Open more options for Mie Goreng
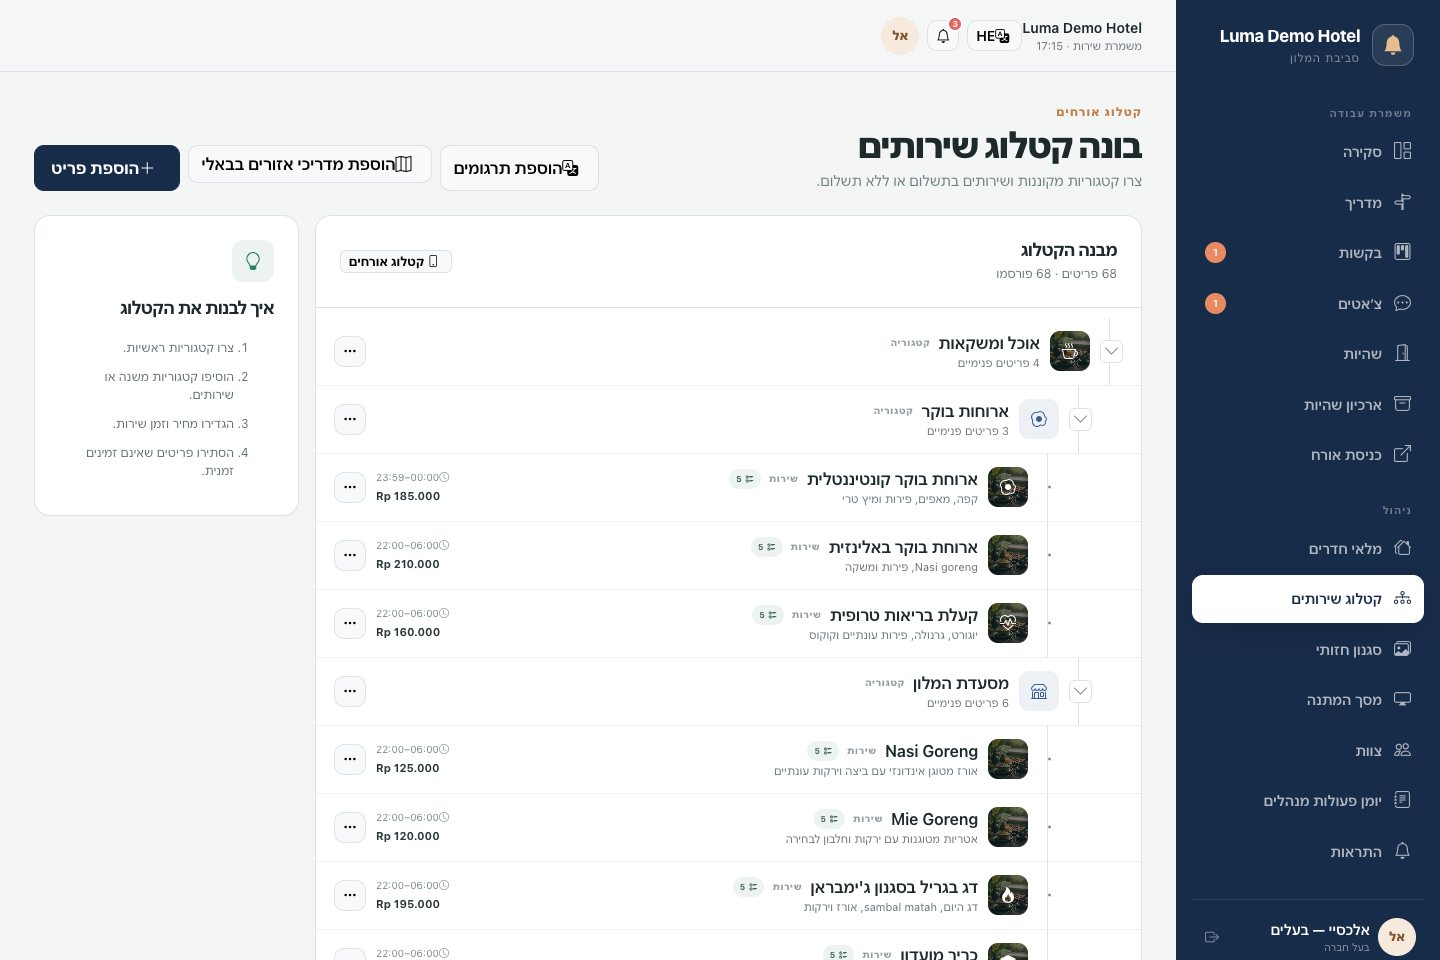The width and height of the screenshot is (1440, 960). [x=350, y=827]
